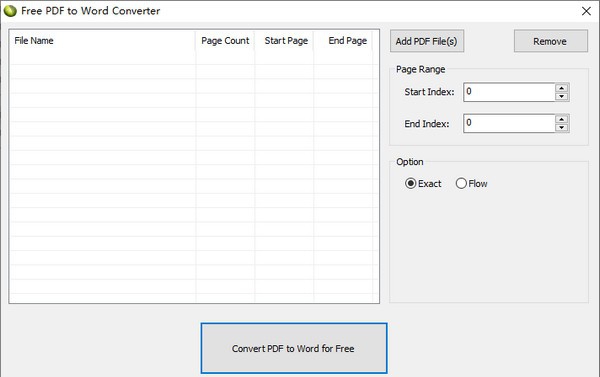Increase End Index with up arrow
Image resolution: width=600 pixels, height=377 pixels.
tap(562, 119)
